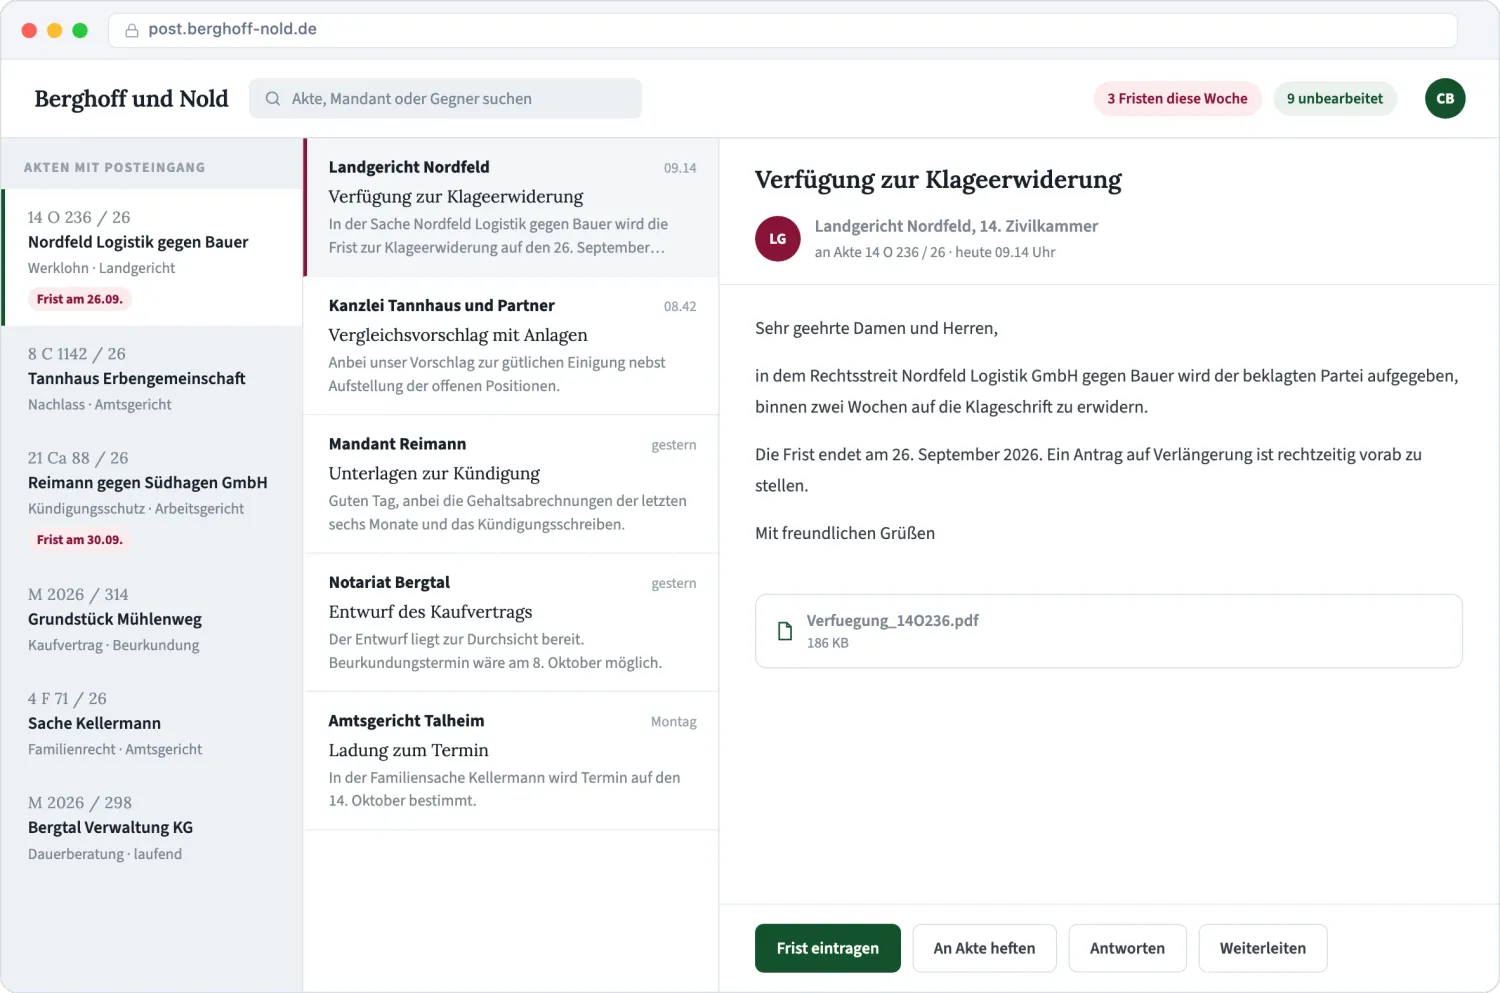Open the Ladung zum Termin message
Screen dimensions: 1500x993
[x=511, y=761]
